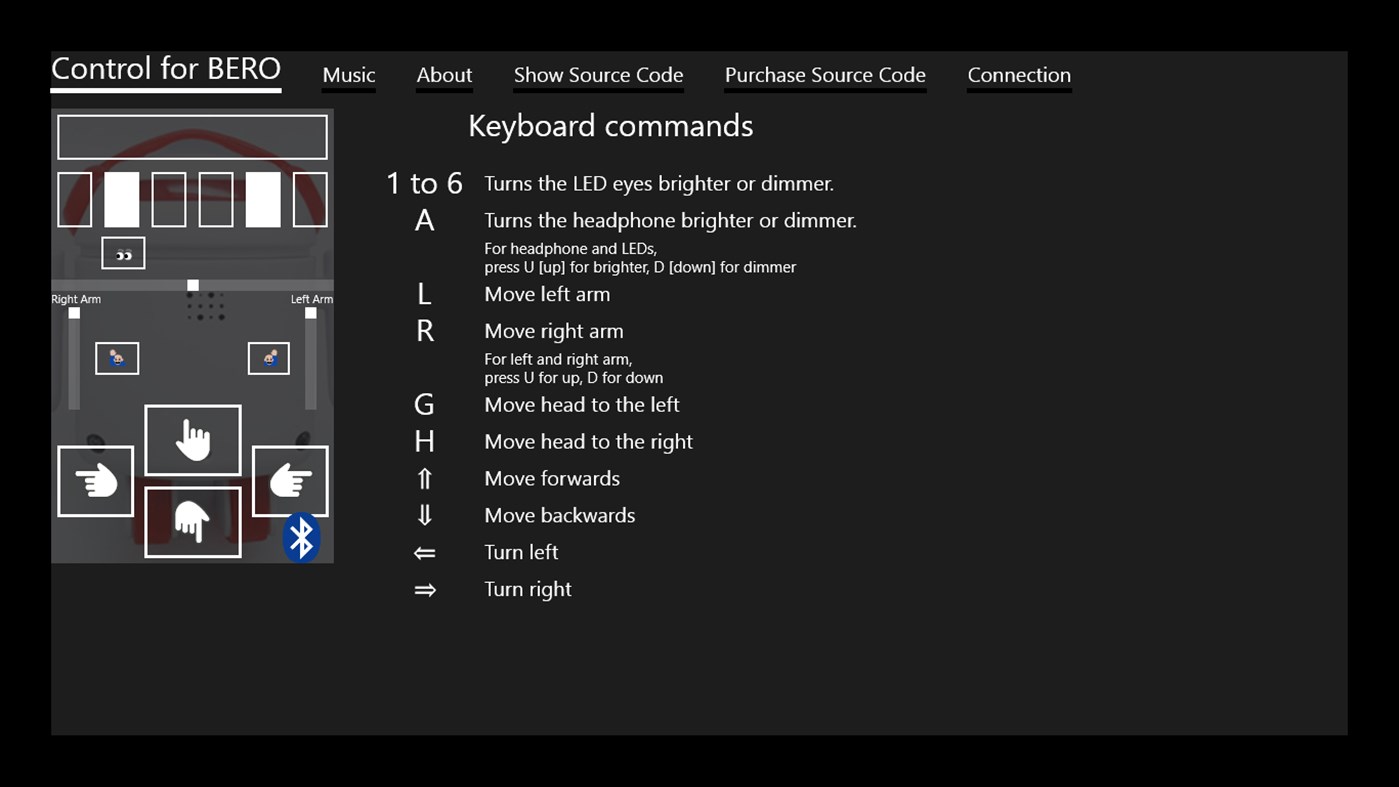Viewport: 1399px width, 787px height.
Task: Click the Show Source Code link
Action: pos(598,75)
